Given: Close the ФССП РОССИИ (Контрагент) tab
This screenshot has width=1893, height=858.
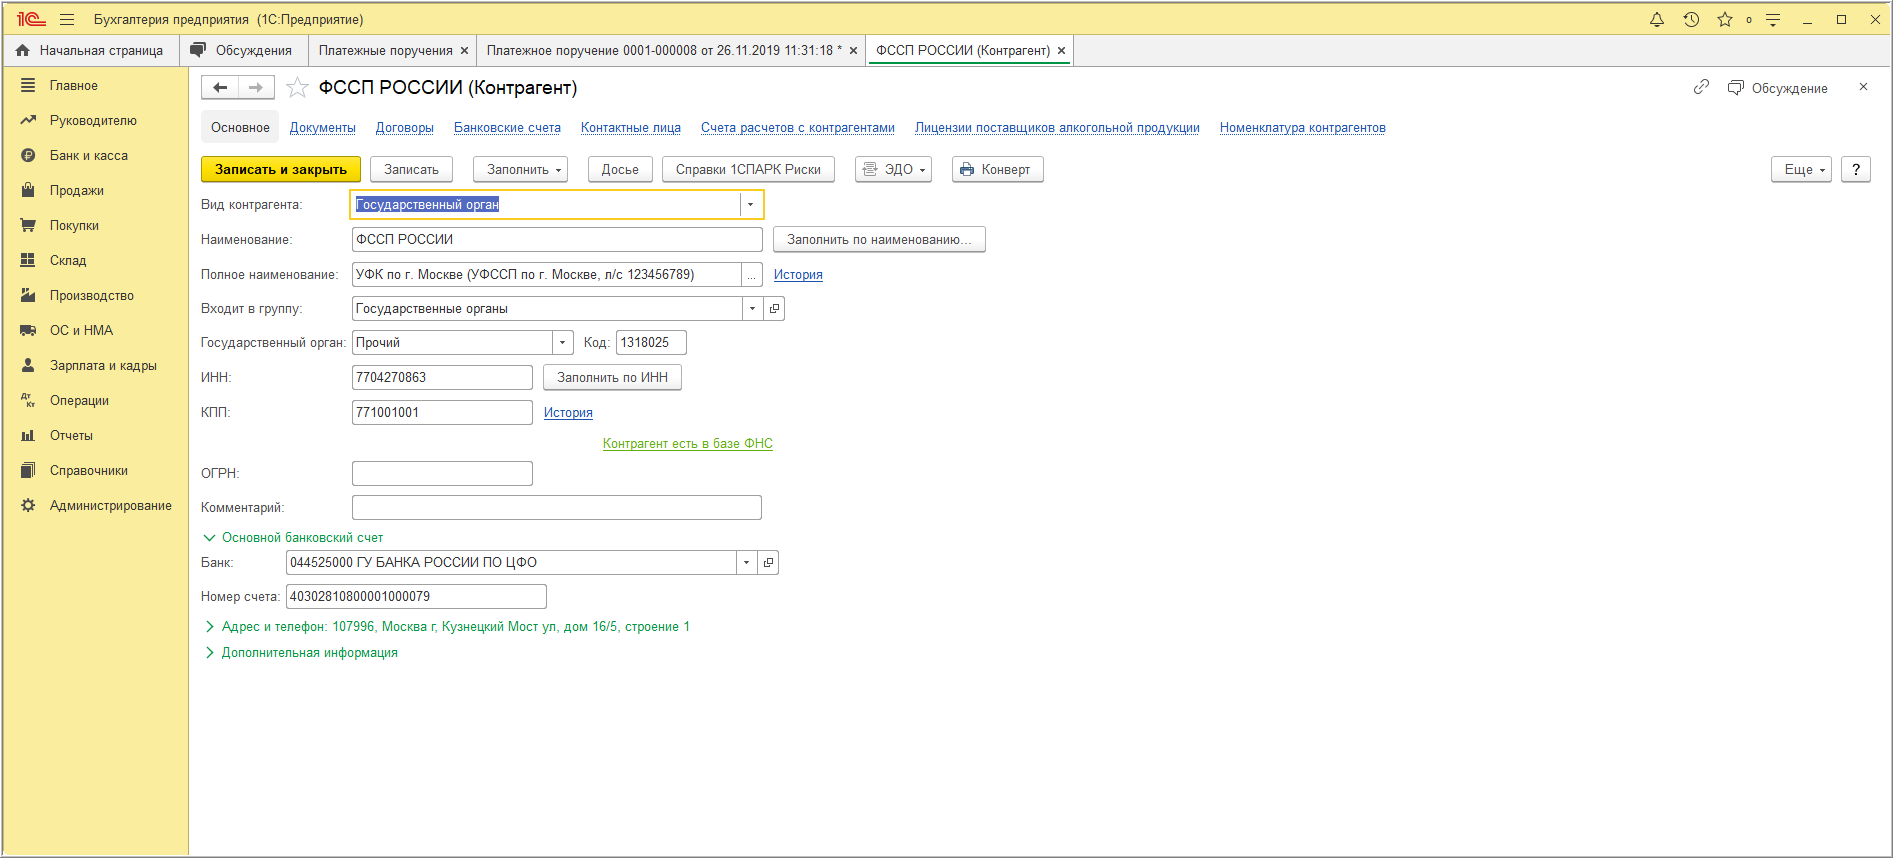Looking at the screenshot, I should click(1061, 51).
